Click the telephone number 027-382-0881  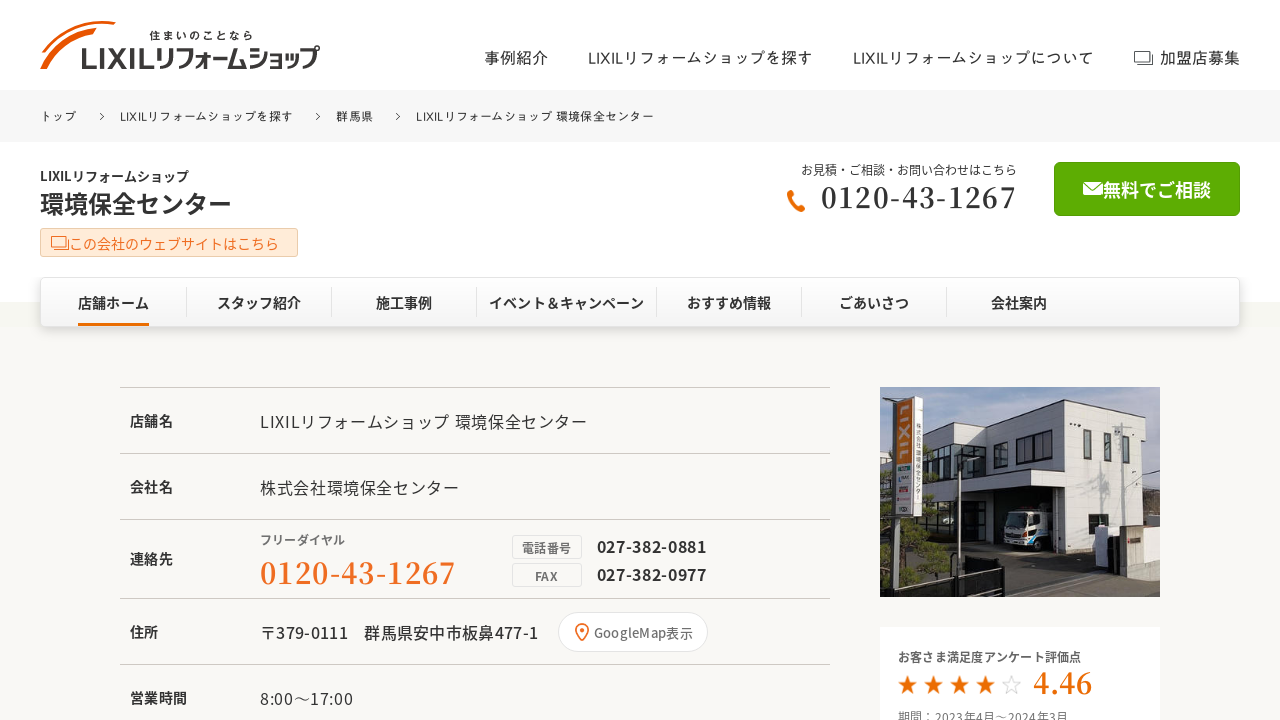pos(651,547)
